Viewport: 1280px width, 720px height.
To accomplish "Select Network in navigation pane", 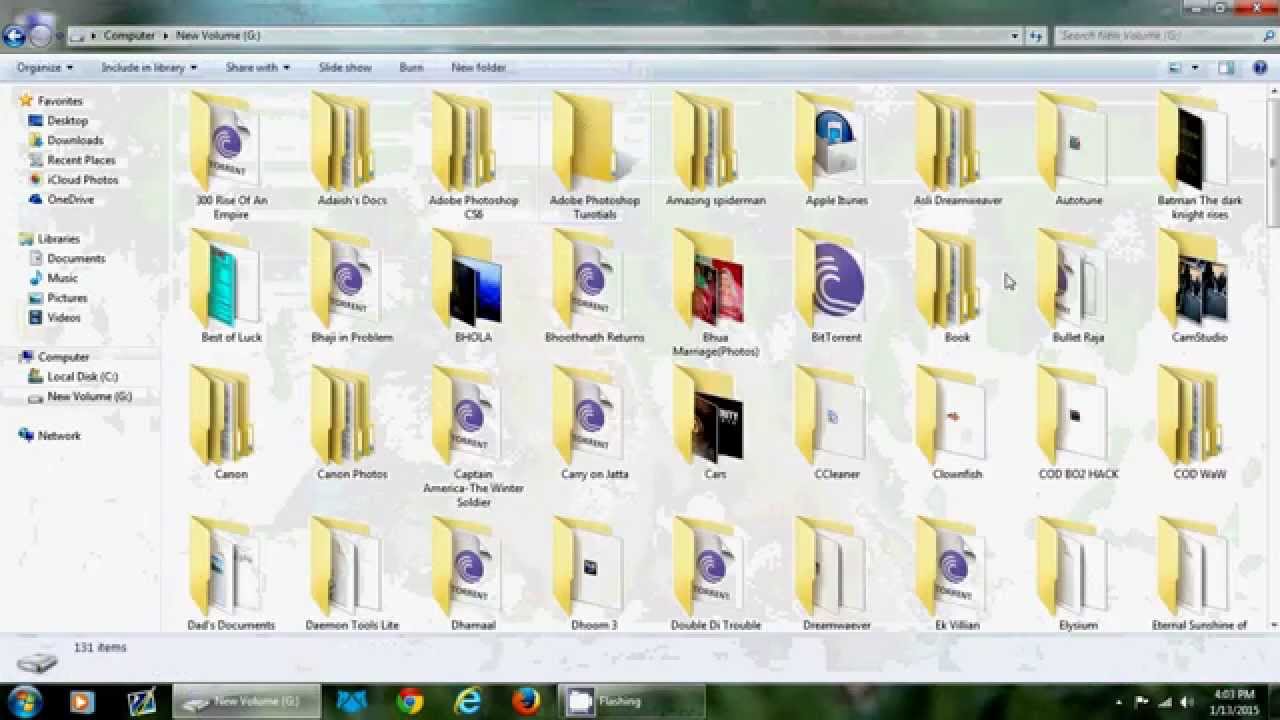I will 59,436.
